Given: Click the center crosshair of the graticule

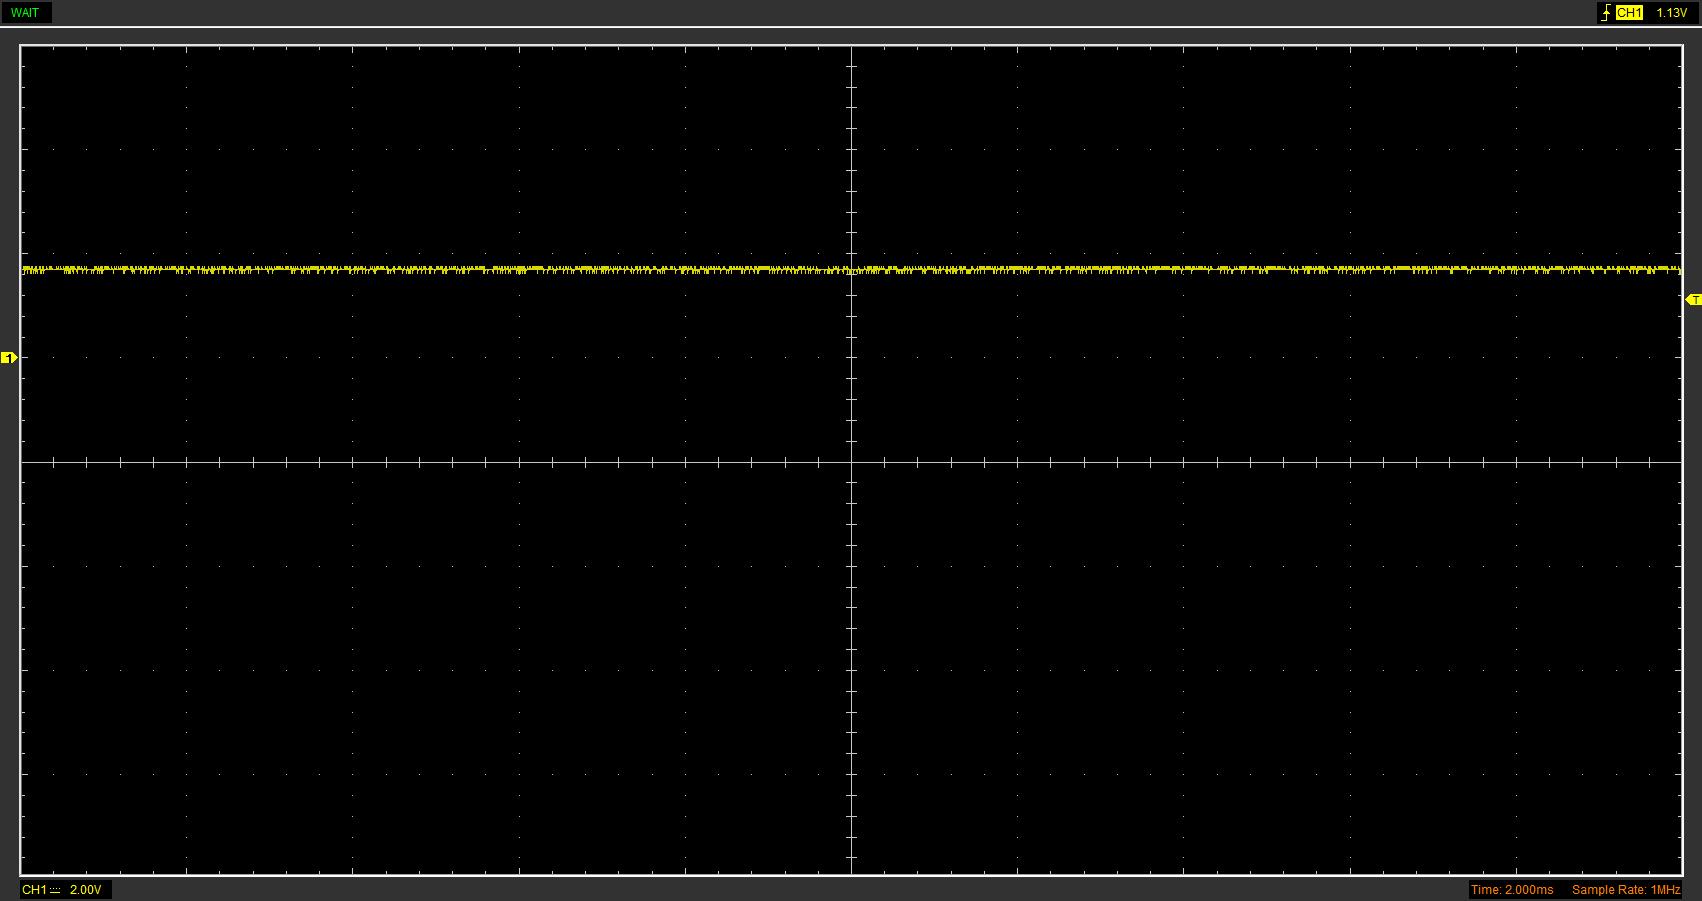Looking at the screenshot, I should pos(851,462).
